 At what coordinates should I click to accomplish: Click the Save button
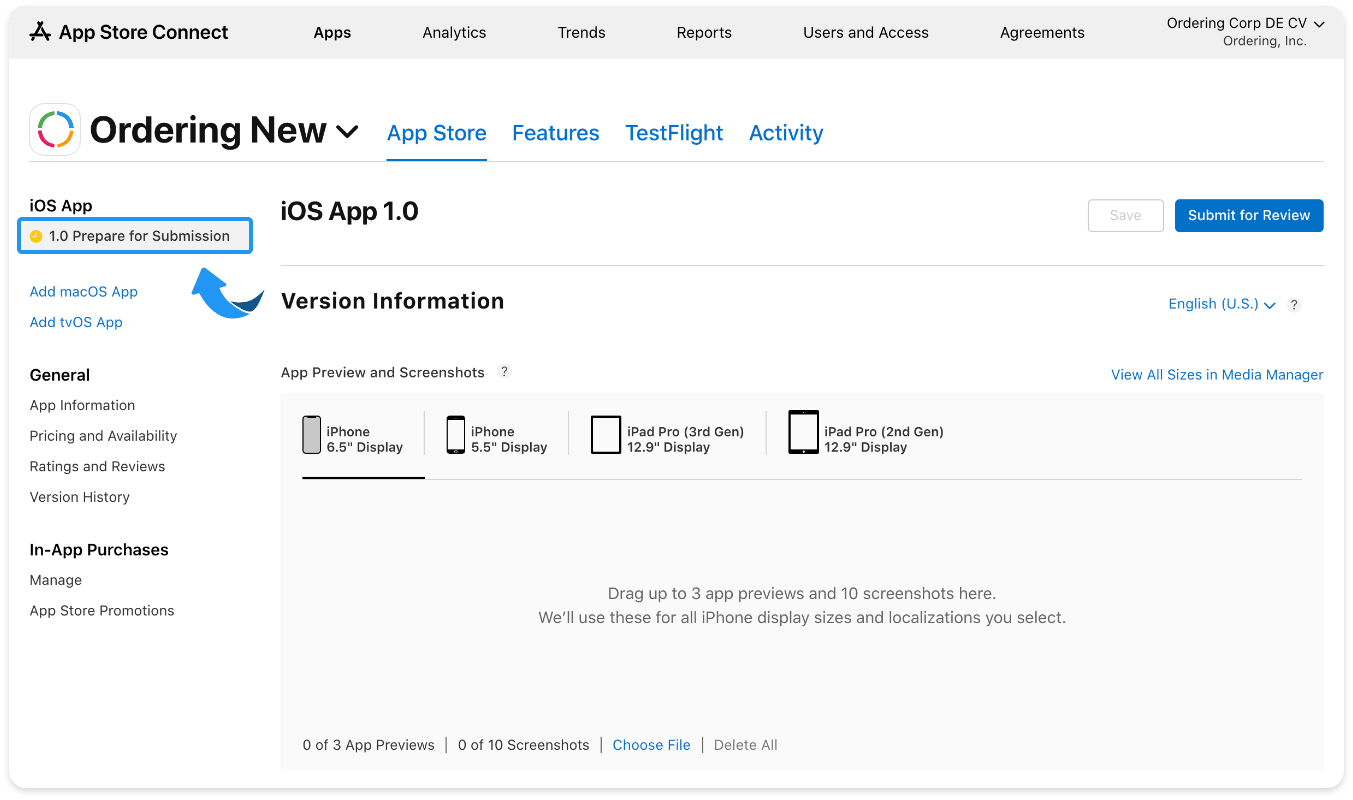(1126, 215)
